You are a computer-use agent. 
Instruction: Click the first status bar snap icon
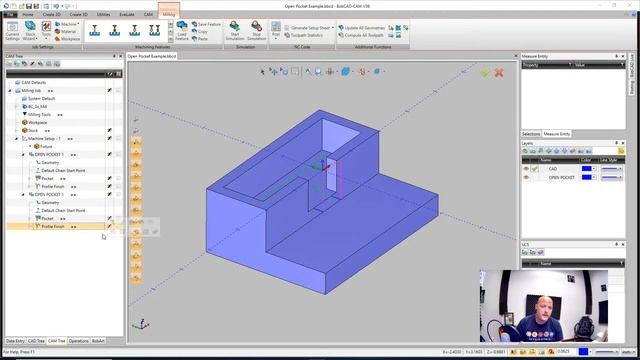tap(513, 351)
